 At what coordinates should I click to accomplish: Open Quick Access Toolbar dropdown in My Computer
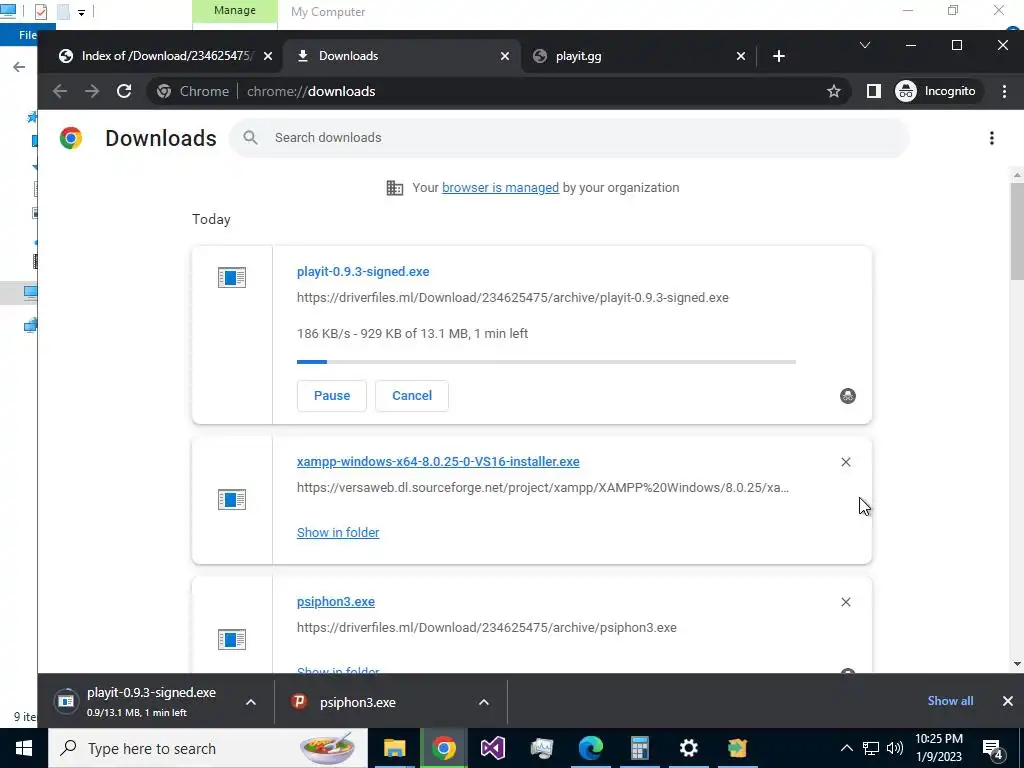[81, 12]
